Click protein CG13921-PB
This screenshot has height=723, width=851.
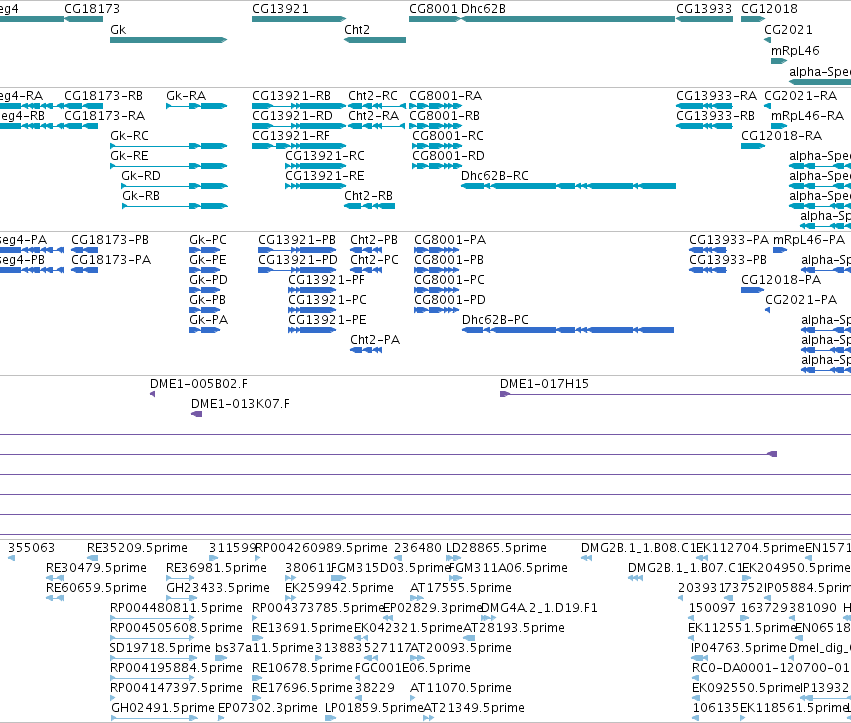[297, 240]
